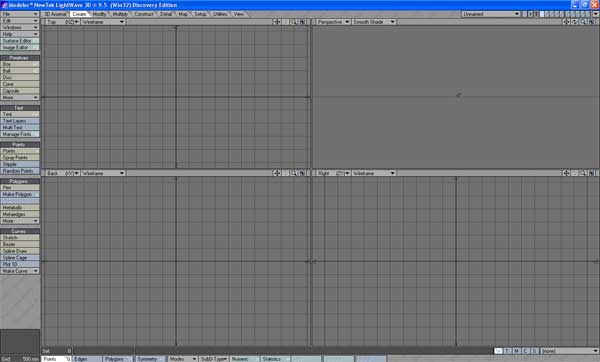The image size is (600, 362).
Task: Select the Disc primitive tool
Action: (x=20, y=77)
